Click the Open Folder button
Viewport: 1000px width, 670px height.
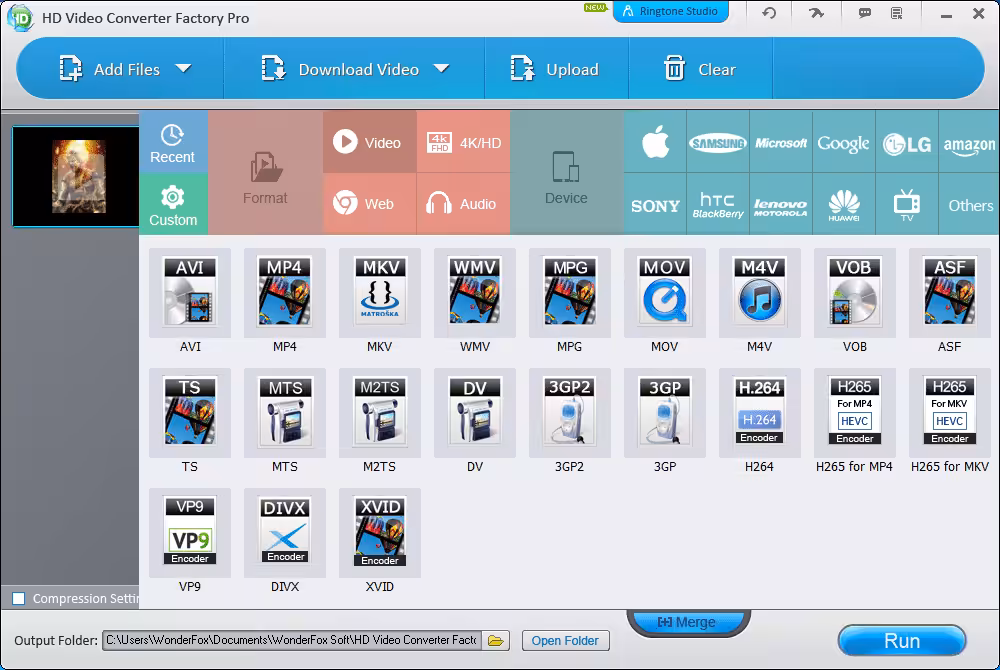pos(566,640)
